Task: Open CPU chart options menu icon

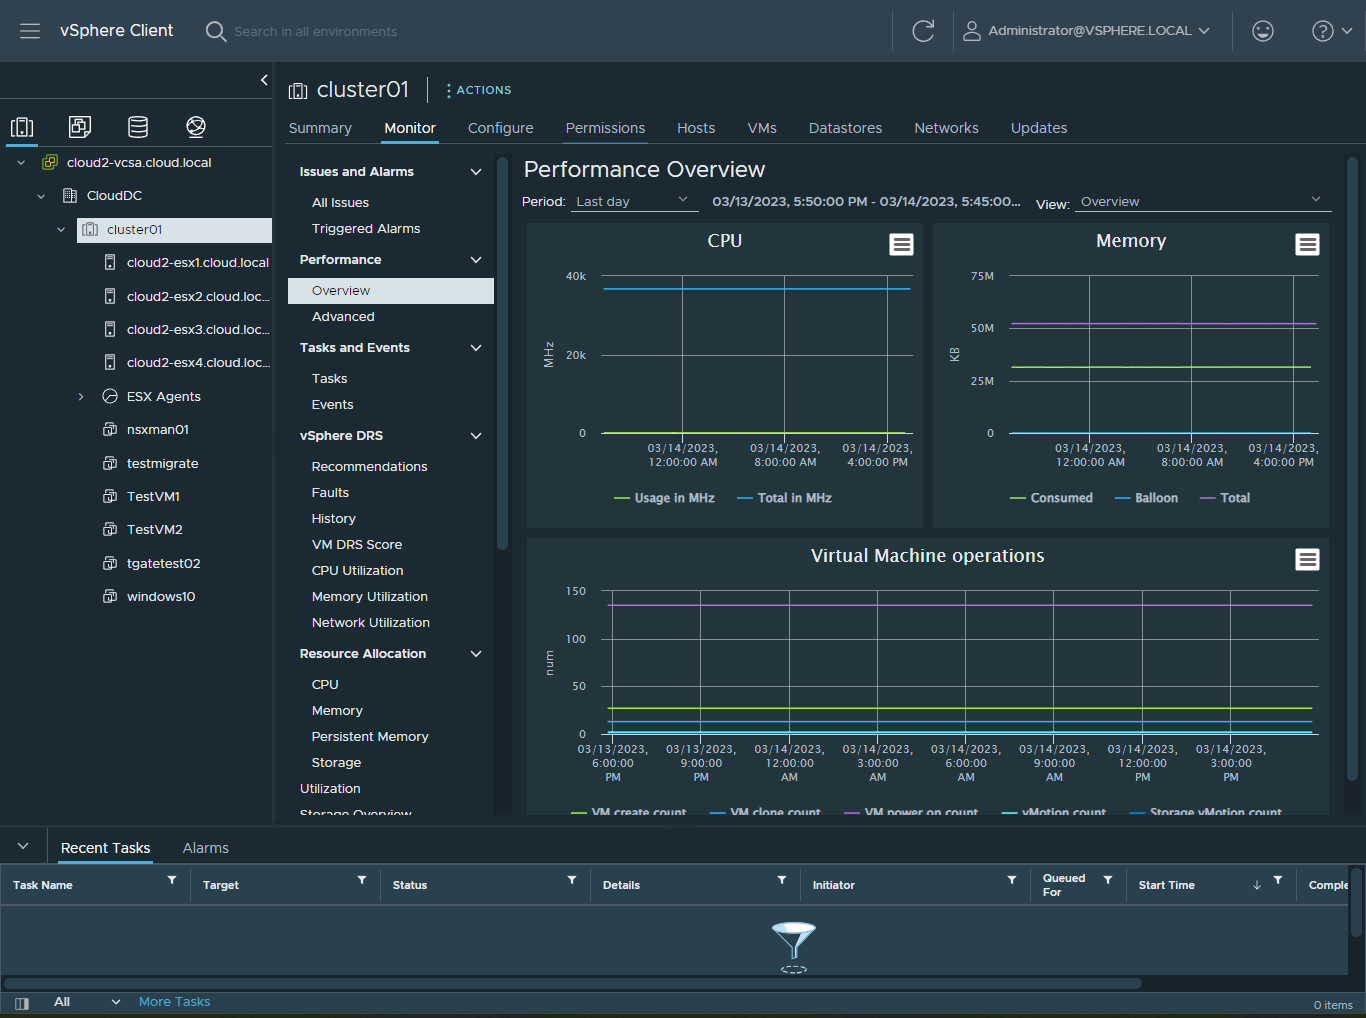Action: 901,245
